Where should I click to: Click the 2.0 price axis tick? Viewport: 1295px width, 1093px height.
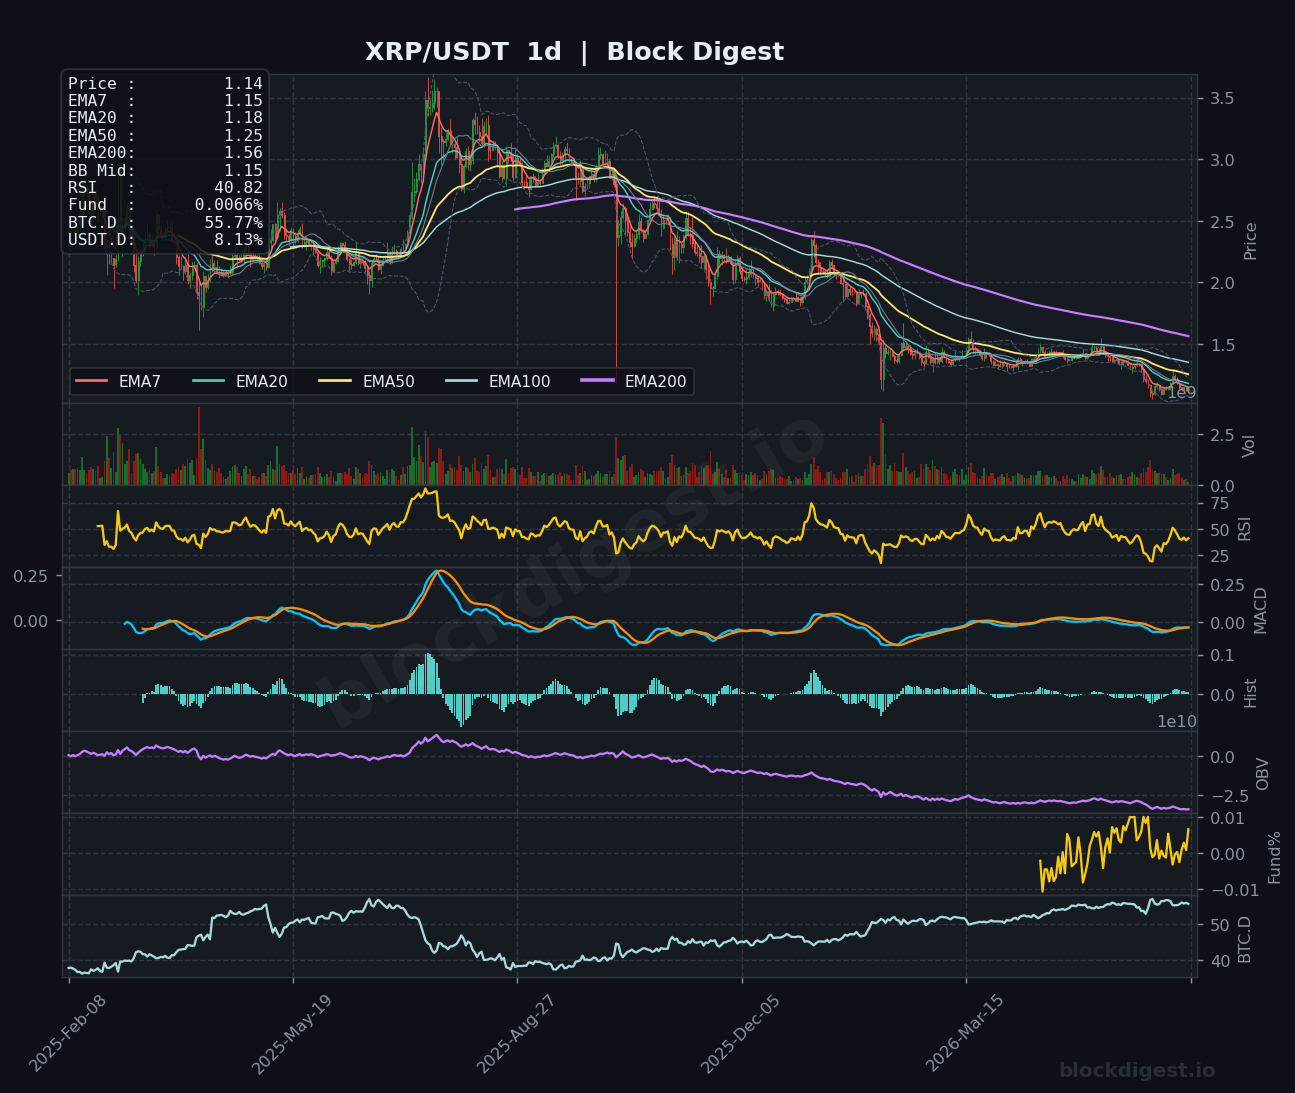(x=1221, y=283)
